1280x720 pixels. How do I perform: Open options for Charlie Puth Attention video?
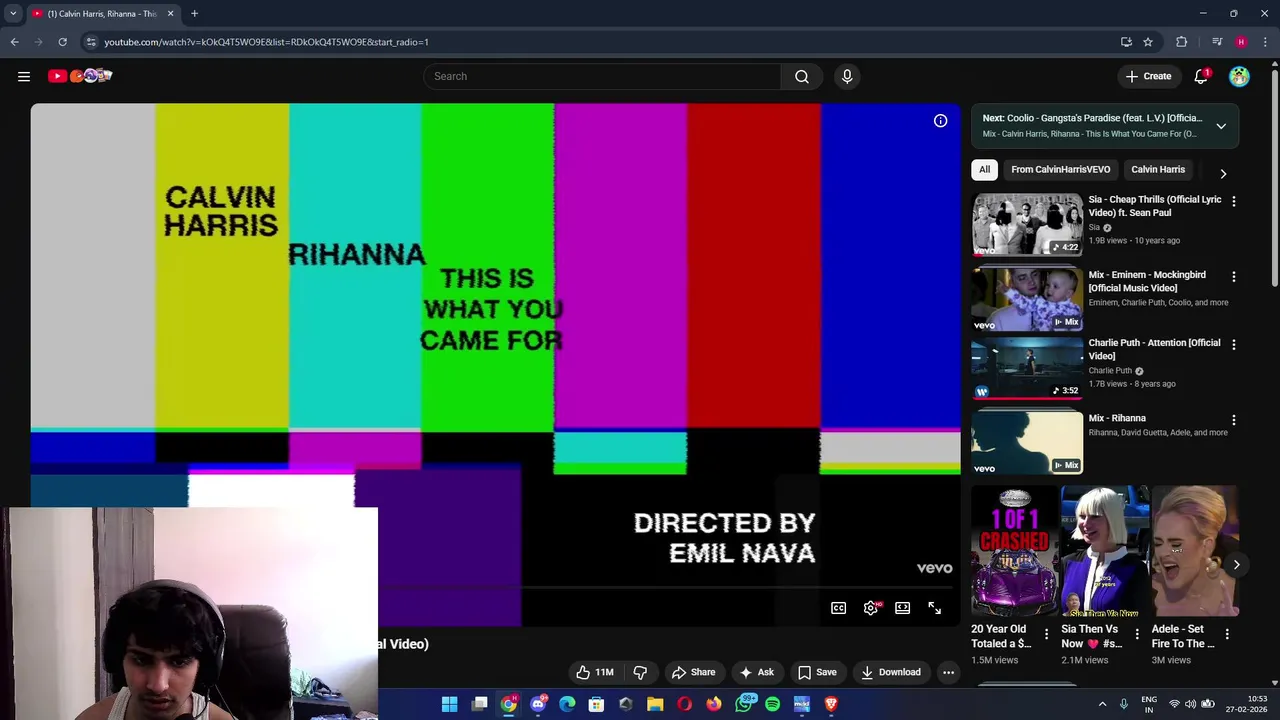point(1233,344)
